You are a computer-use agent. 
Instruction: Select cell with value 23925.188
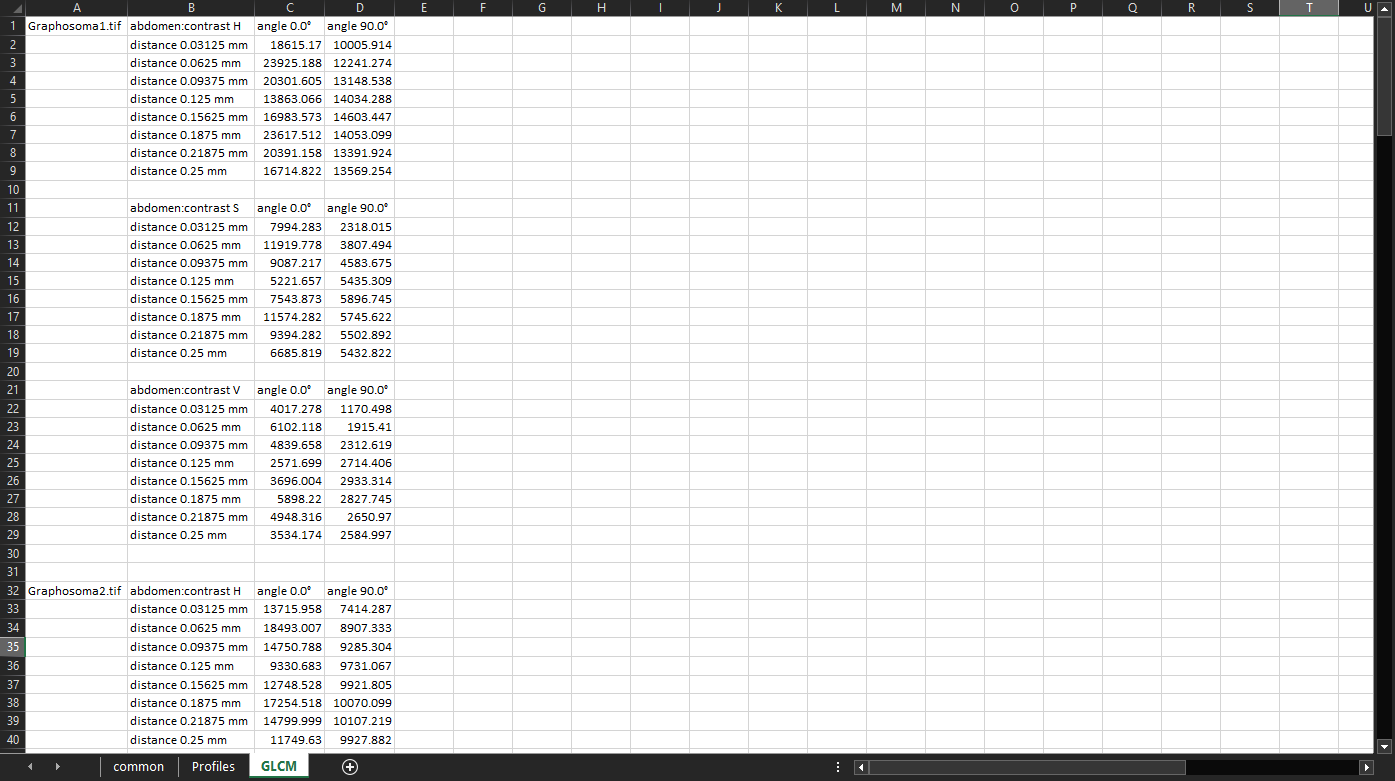[x=289, y=63]
